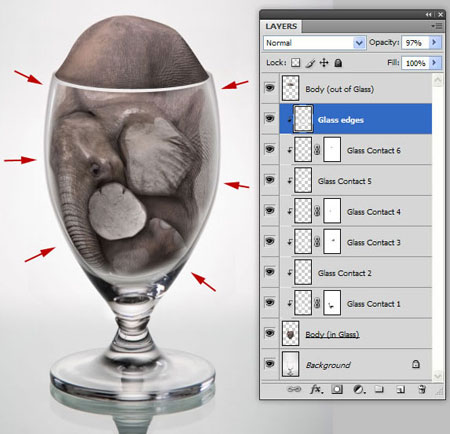Screen dimensions: 450x434
Task: Toggle visibility of Glass Contact 2
Action: [x=270, y=272]
